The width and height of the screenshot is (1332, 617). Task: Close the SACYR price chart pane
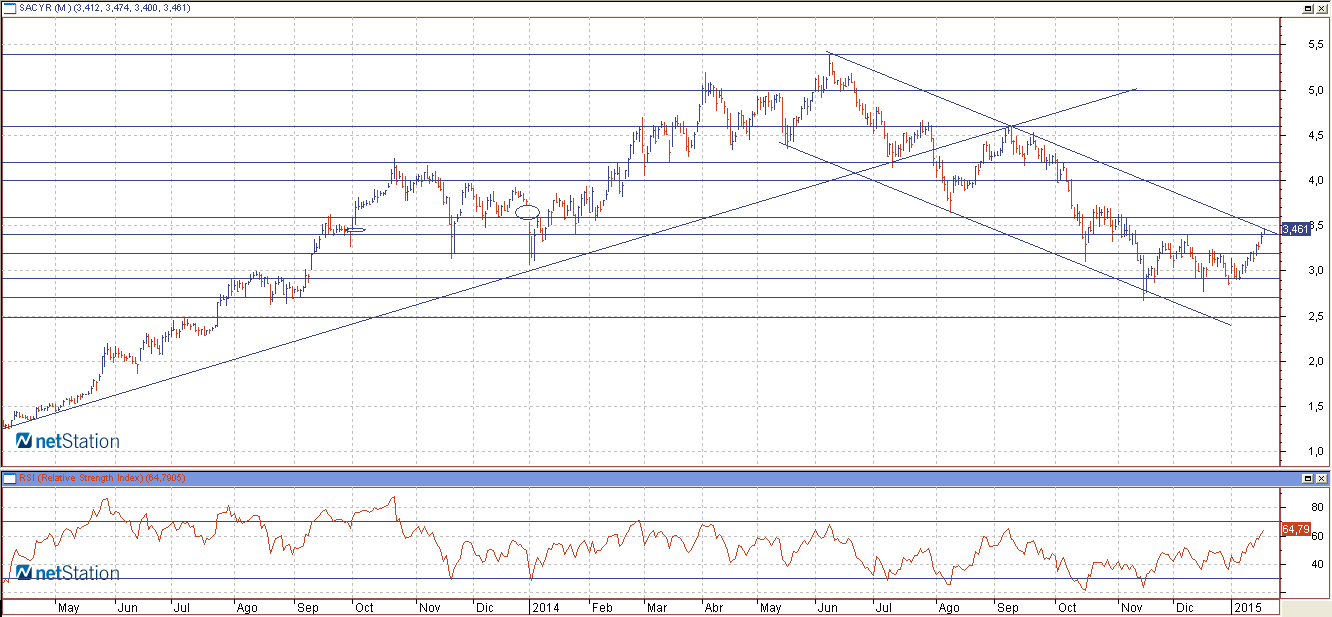pos(1321,7)
